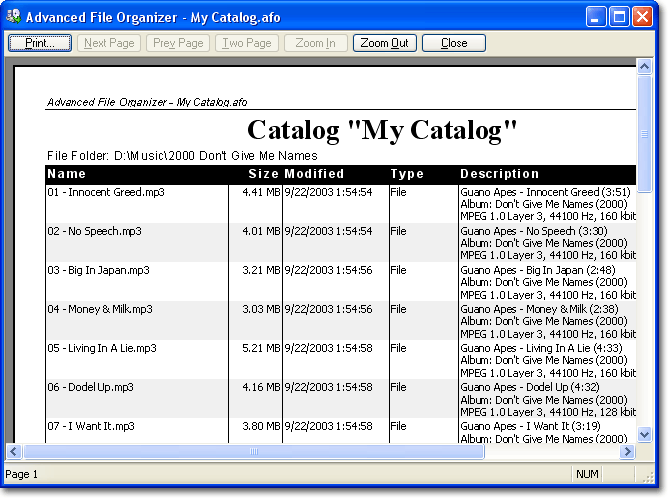The height and width of the screenshot is (500, 670).
Task: Click the horizontal scrollbar right arrow
Action: pyautogui.click(x=628, y=452)
